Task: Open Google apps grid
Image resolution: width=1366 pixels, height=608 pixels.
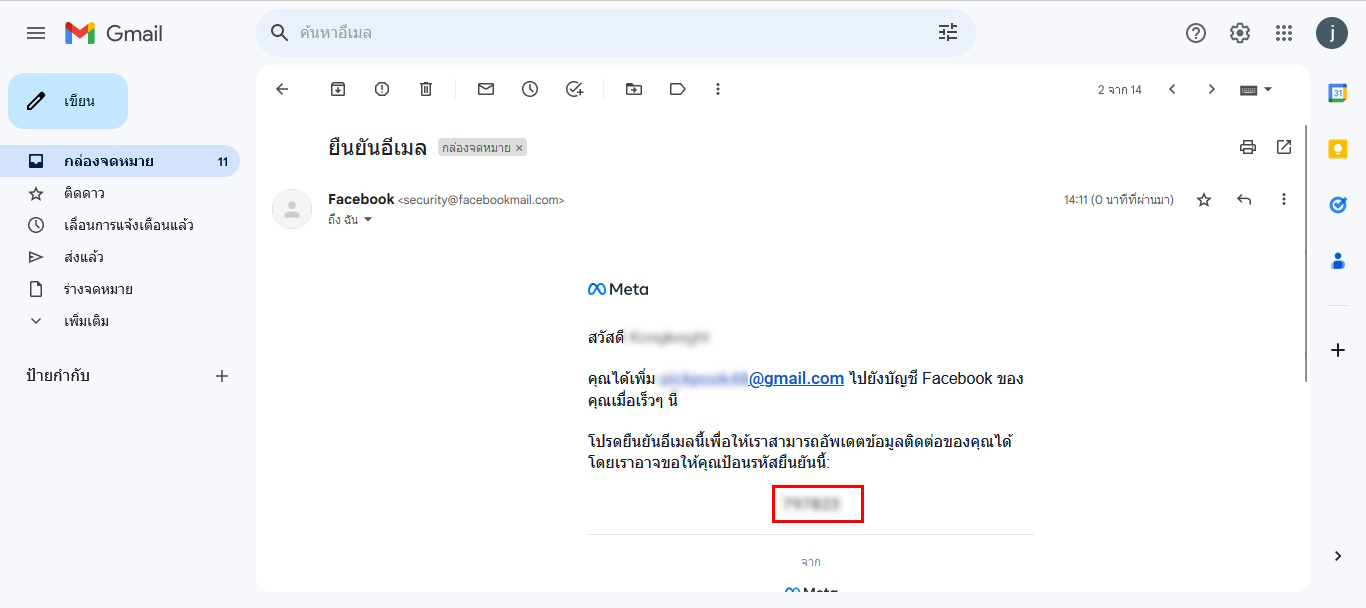Action: tap(1284, 33)
